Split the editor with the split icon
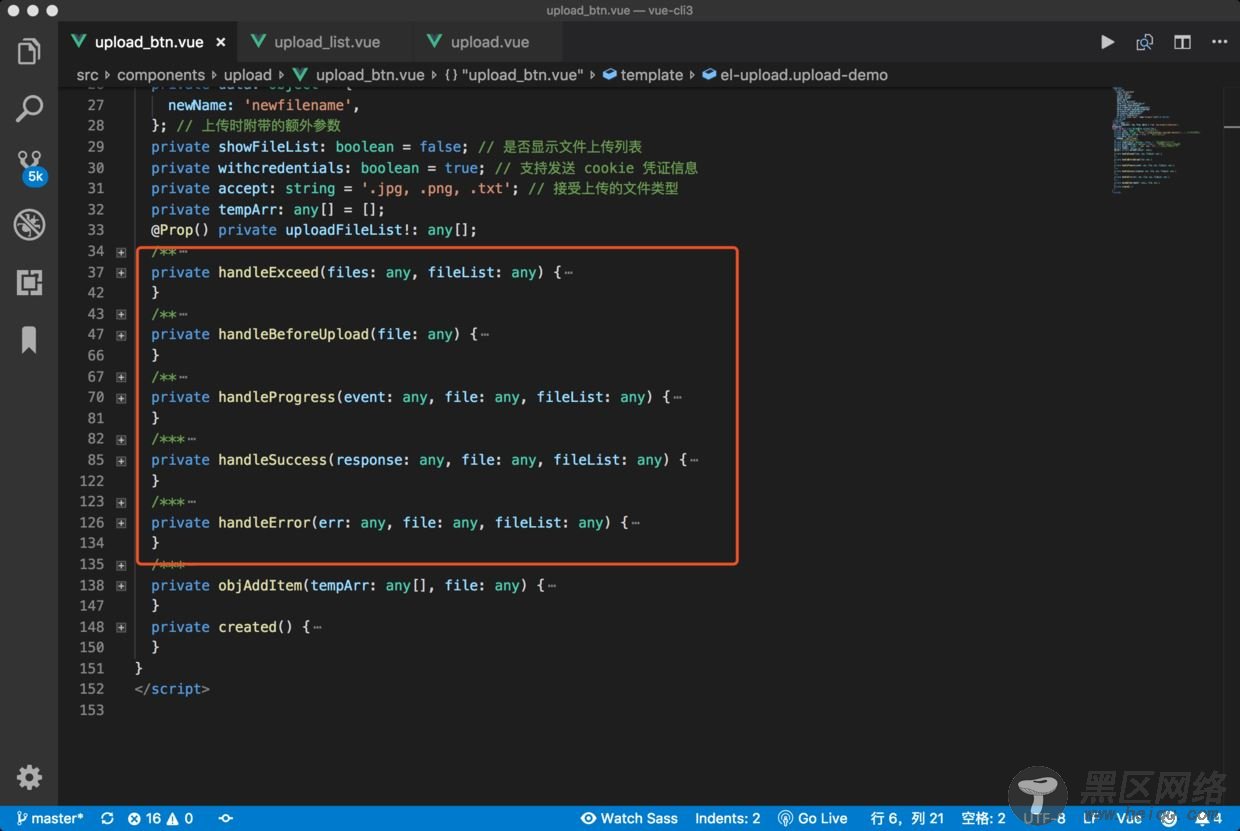1240x831 pixels. tap(1182, 42)
